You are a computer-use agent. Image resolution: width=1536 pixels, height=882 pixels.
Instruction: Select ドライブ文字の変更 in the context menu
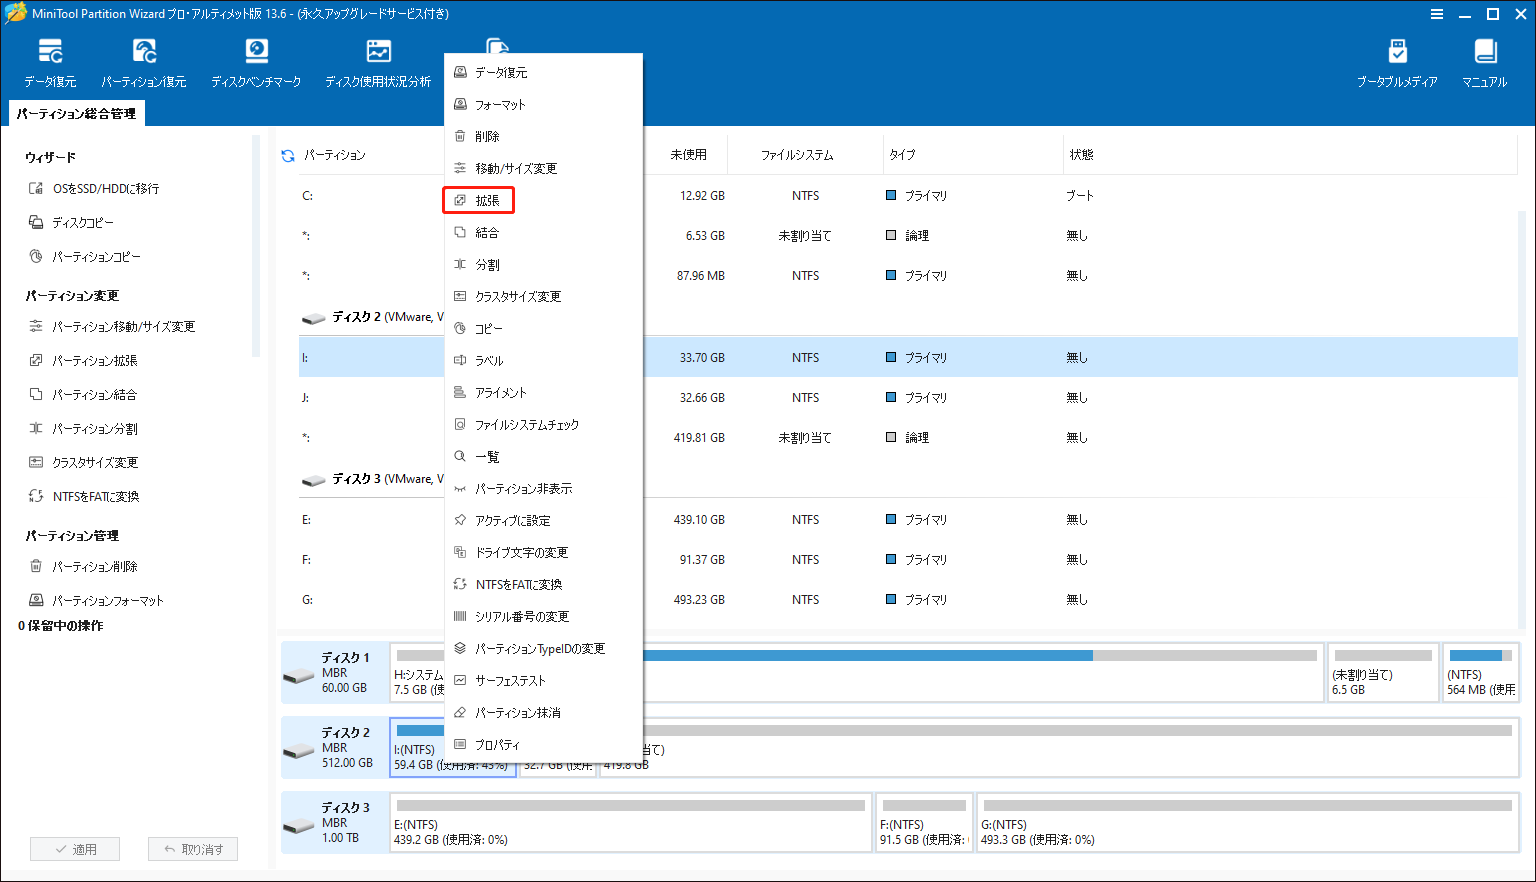(543, 552)
